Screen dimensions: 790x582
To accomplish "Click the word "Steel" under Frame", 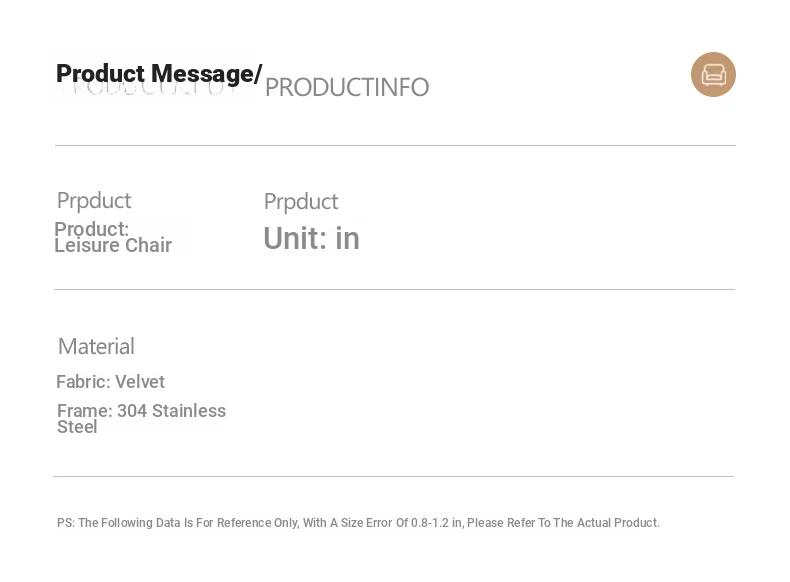I will (x=77, y=427).
